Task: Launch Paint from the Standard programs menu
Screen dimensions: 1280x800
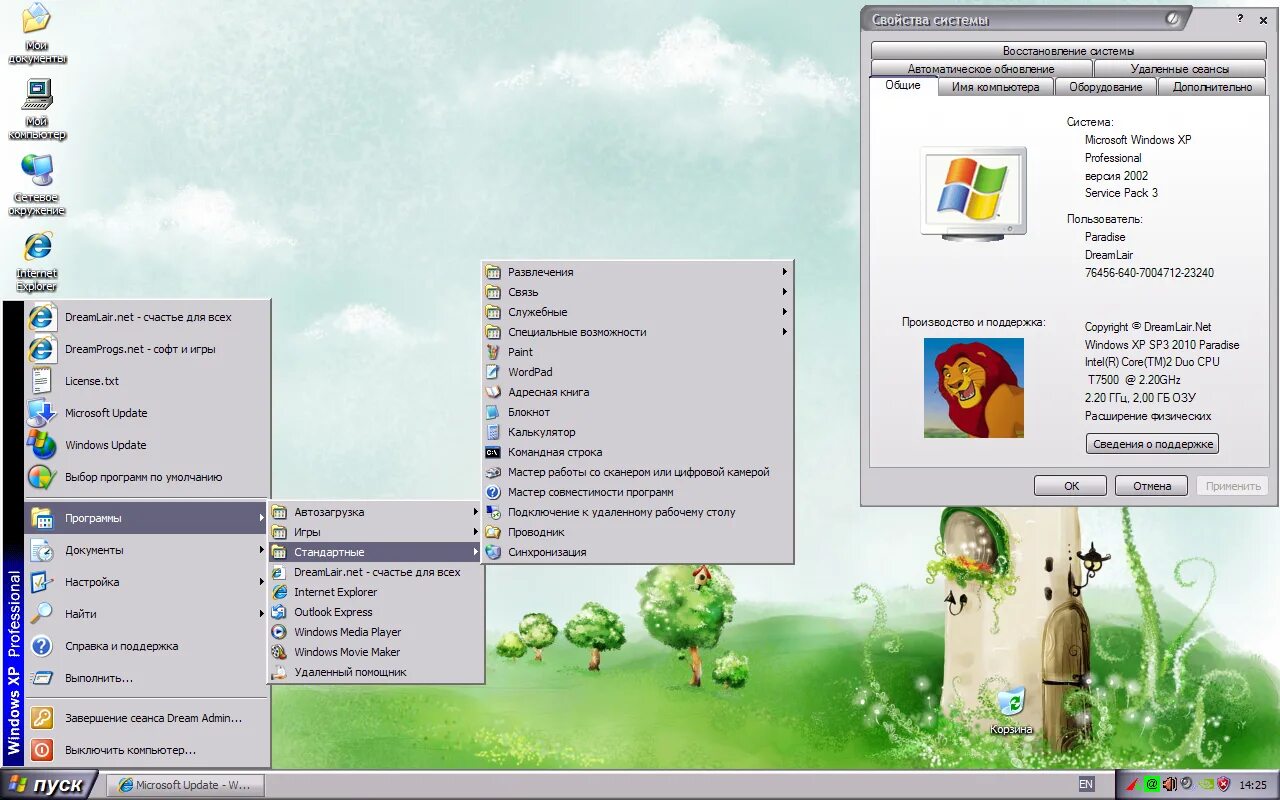Action: [518, 352]
